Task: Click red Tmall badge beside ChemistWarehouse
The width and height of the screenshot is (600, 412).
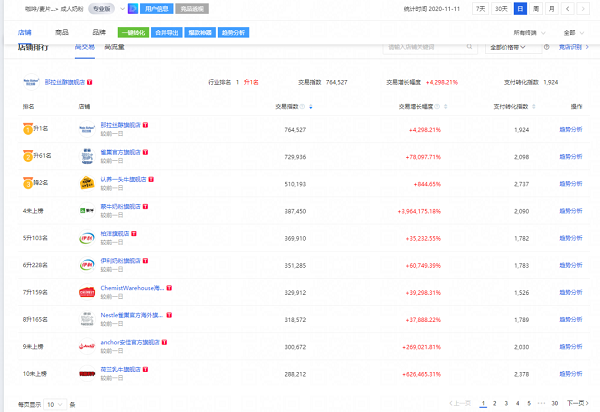Action: click(x=169, y=288)
